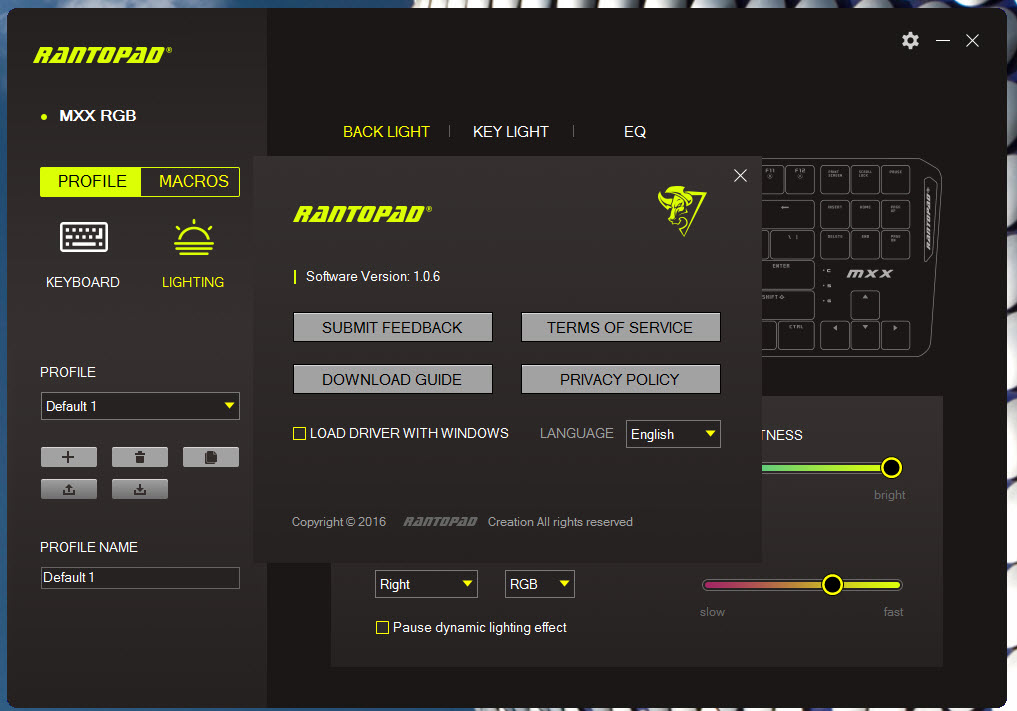1017x711 pixels.
Task: Click the speed slider handle
Action: 832,584
